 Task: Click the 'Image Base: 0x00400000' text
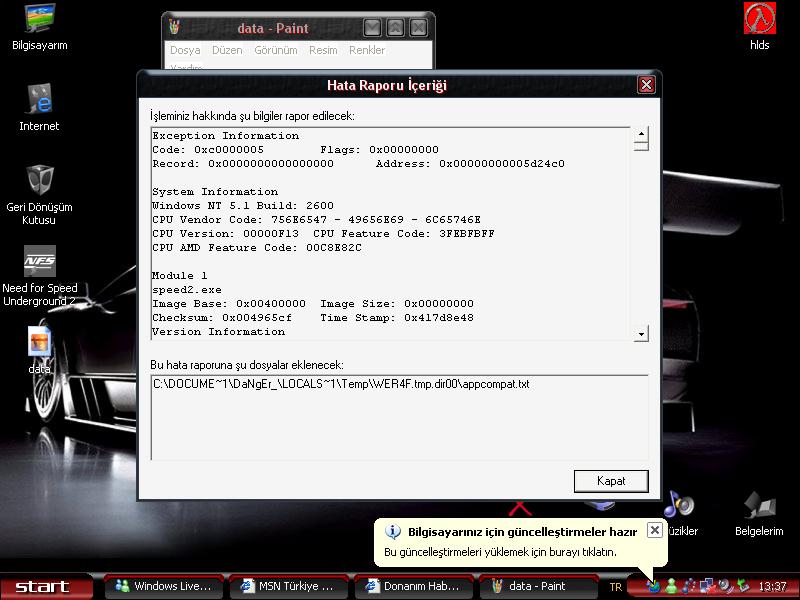click(229, 304)
